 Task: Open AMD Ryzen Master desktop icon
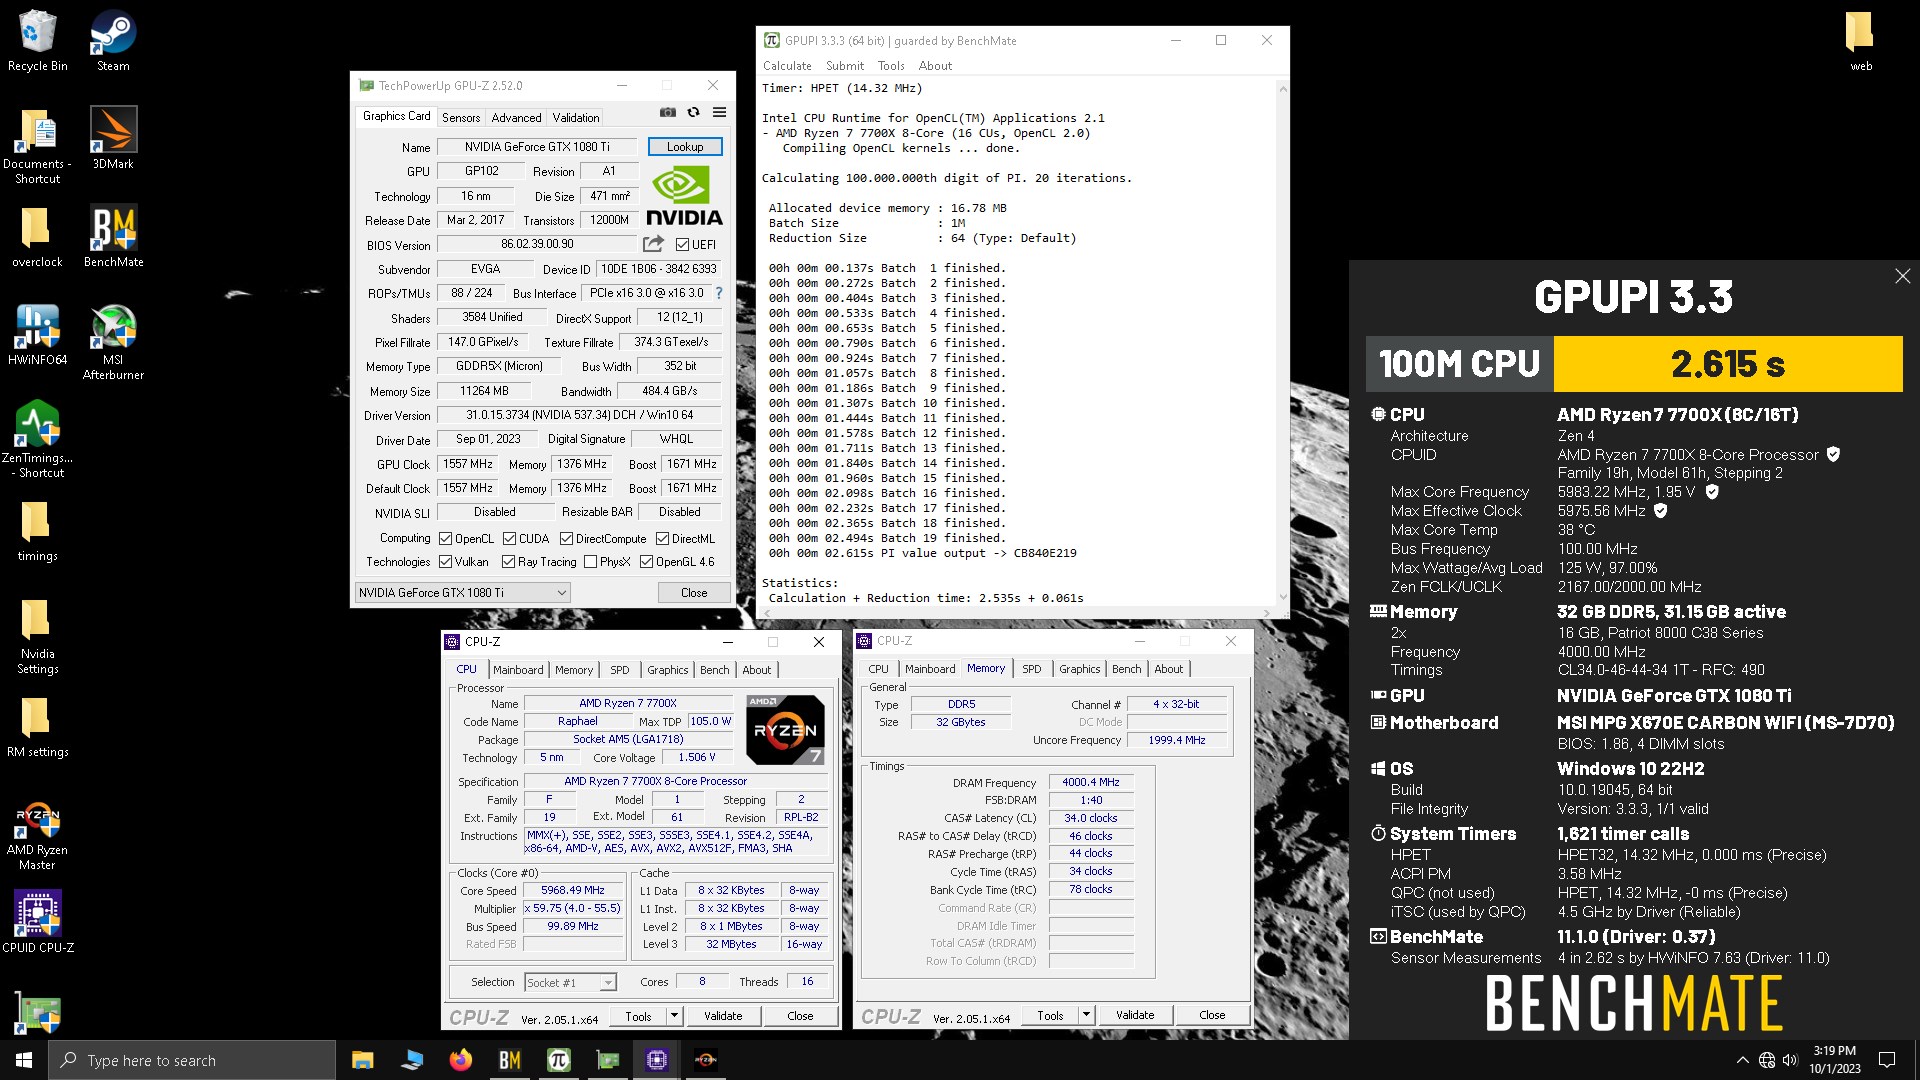point(37,836)
